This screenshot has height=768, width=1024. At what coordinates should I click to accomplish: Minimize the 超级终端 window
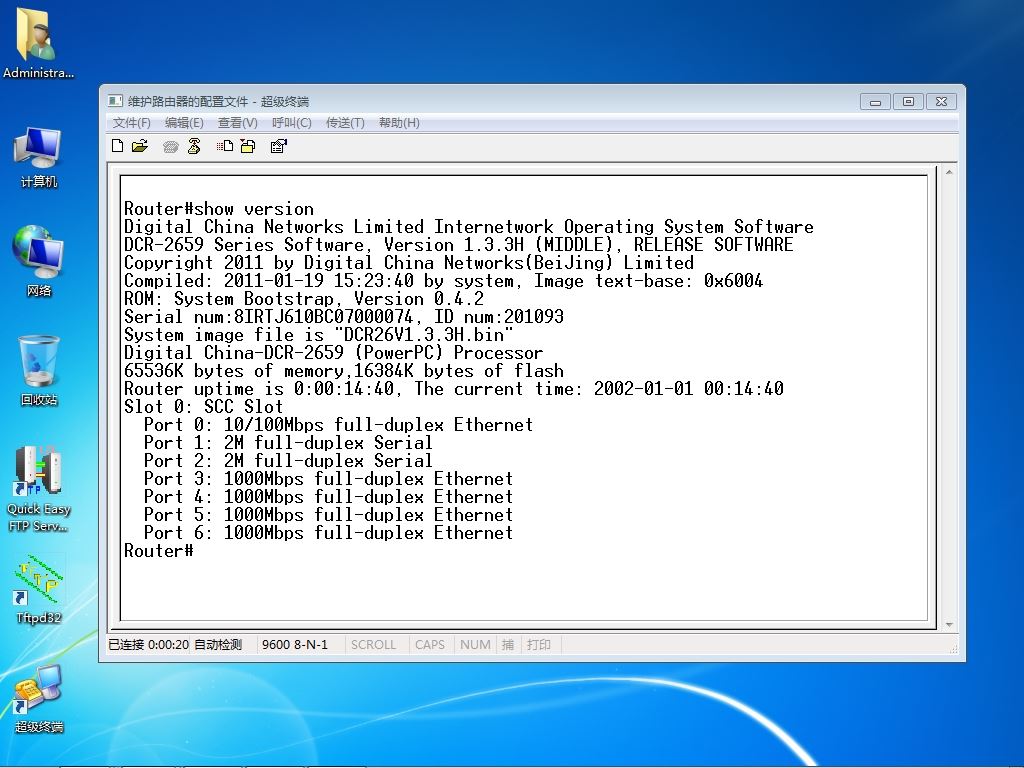(x=875, y=101)
